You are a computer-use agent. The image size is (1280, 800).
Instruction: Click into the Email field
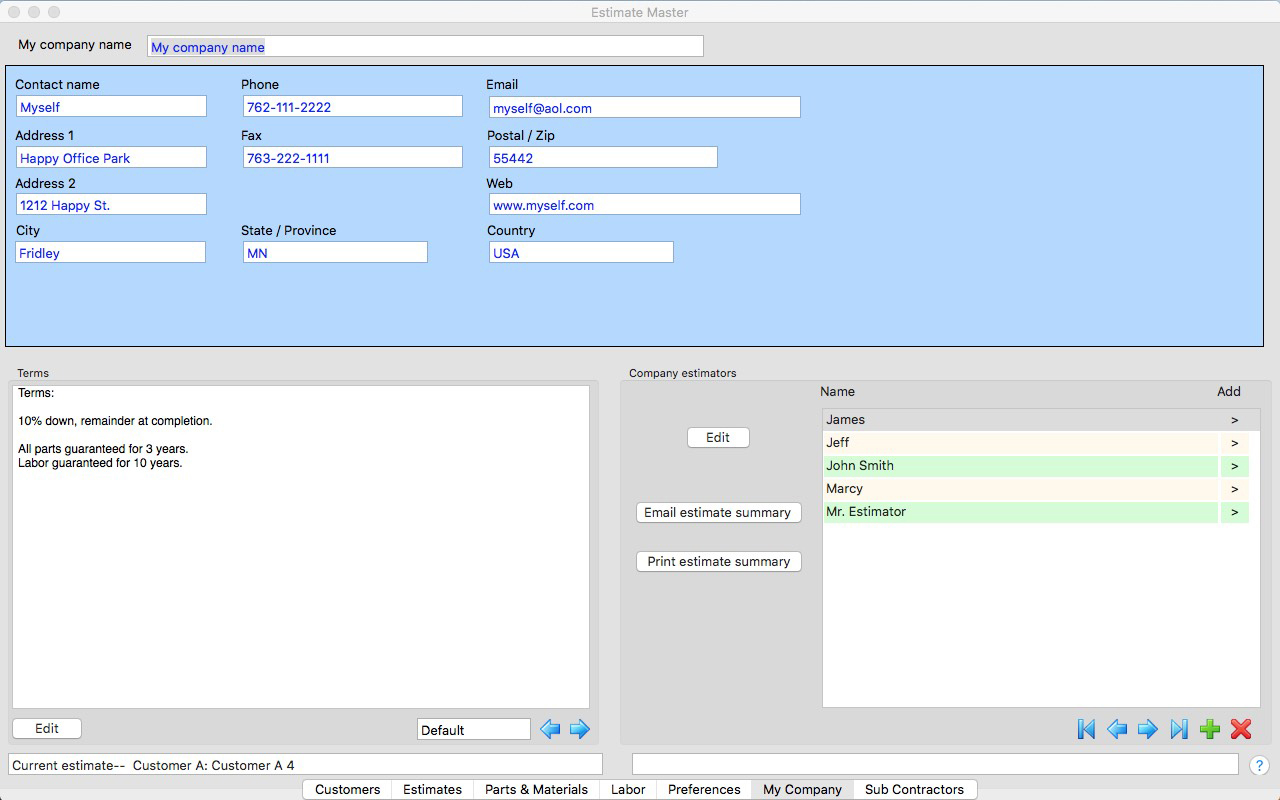click(x=644, y=108)
